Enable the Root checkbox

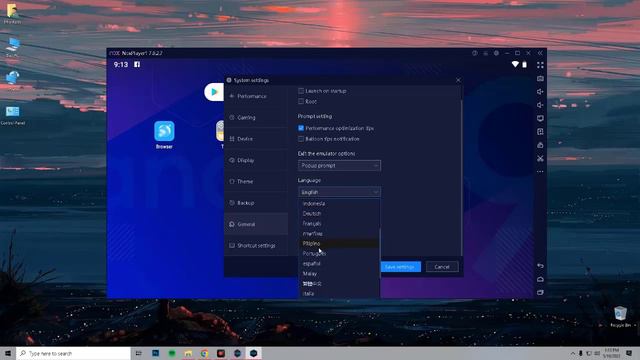point(301,101)
